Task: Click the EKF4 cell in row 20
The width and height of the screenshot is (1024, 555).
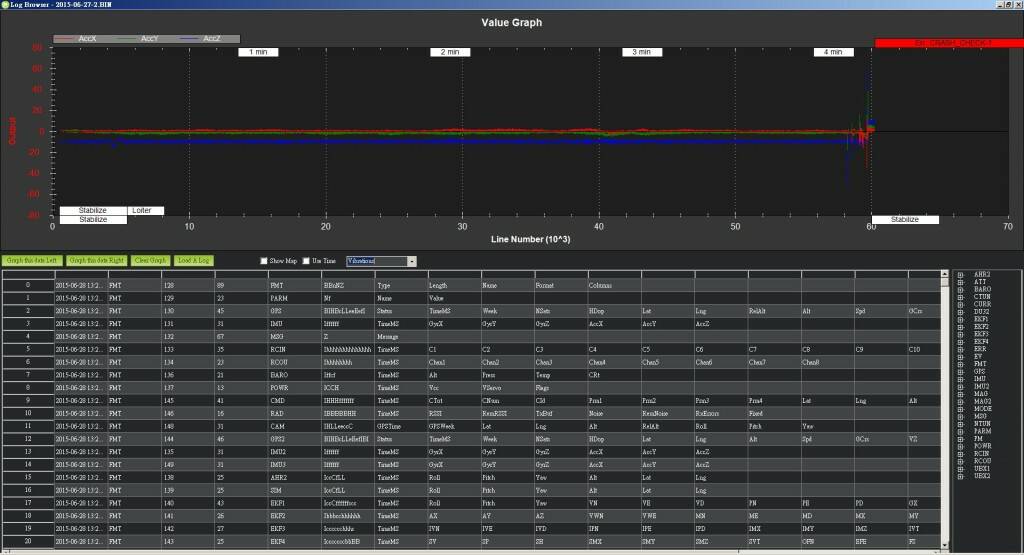Action: pyautogui.click(x=295, y=542)
